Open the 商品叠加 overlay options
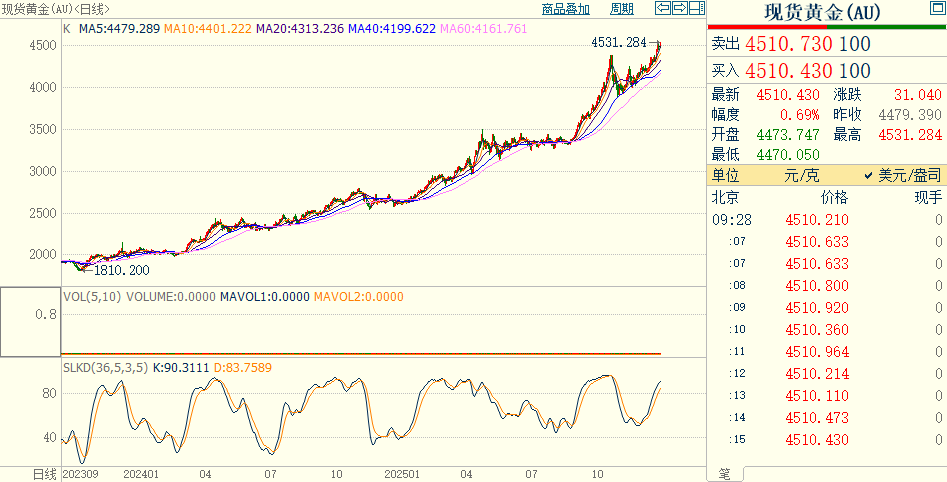 (x=565, y=9)
